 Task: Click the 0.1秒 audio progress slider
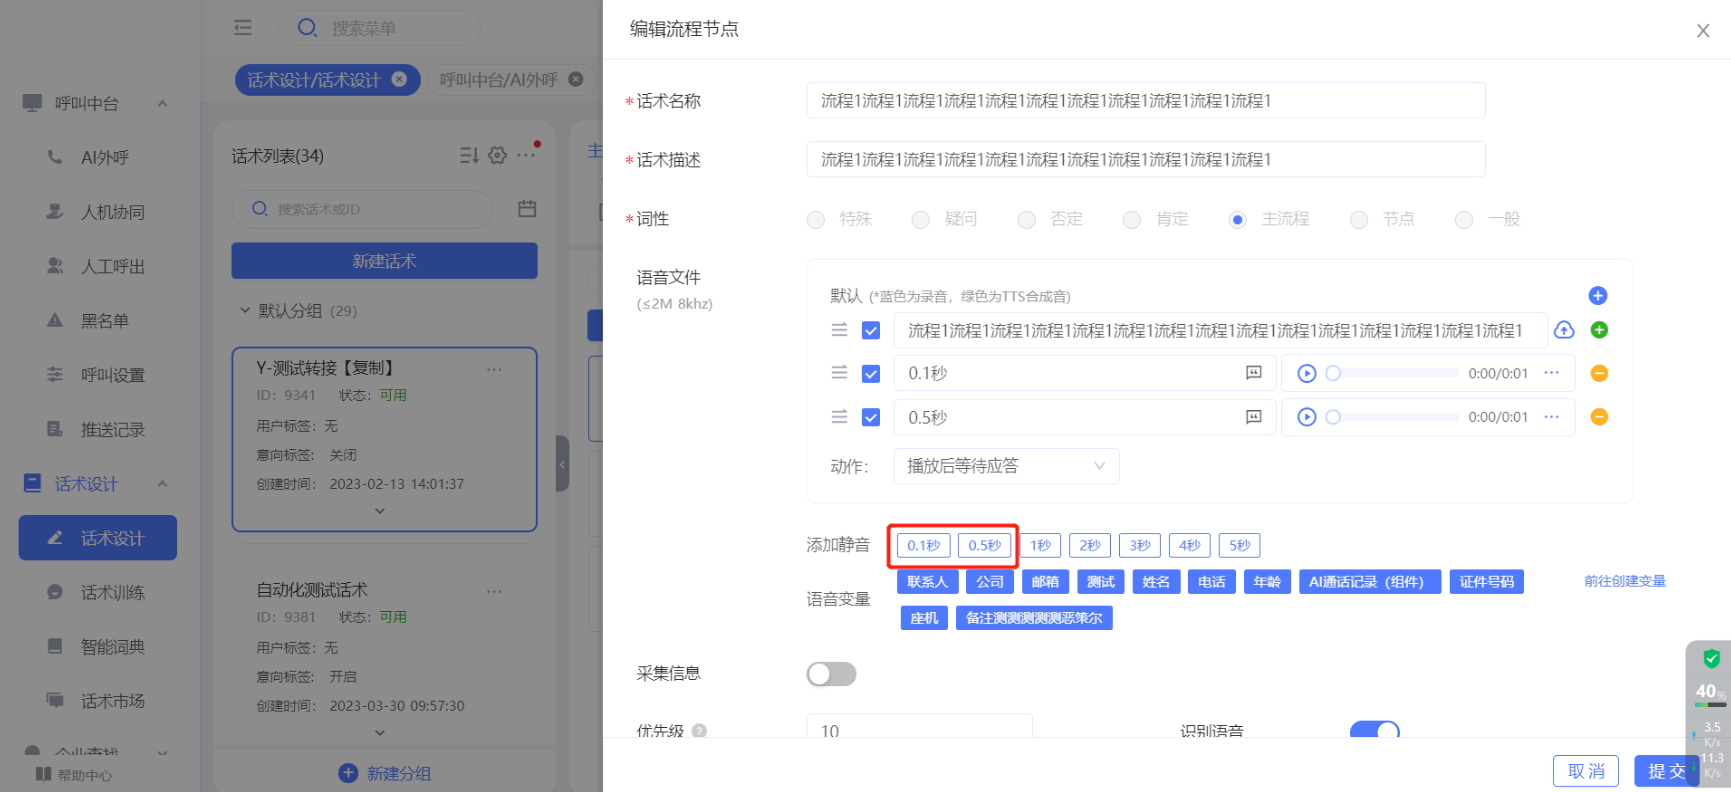point(1394,374)
